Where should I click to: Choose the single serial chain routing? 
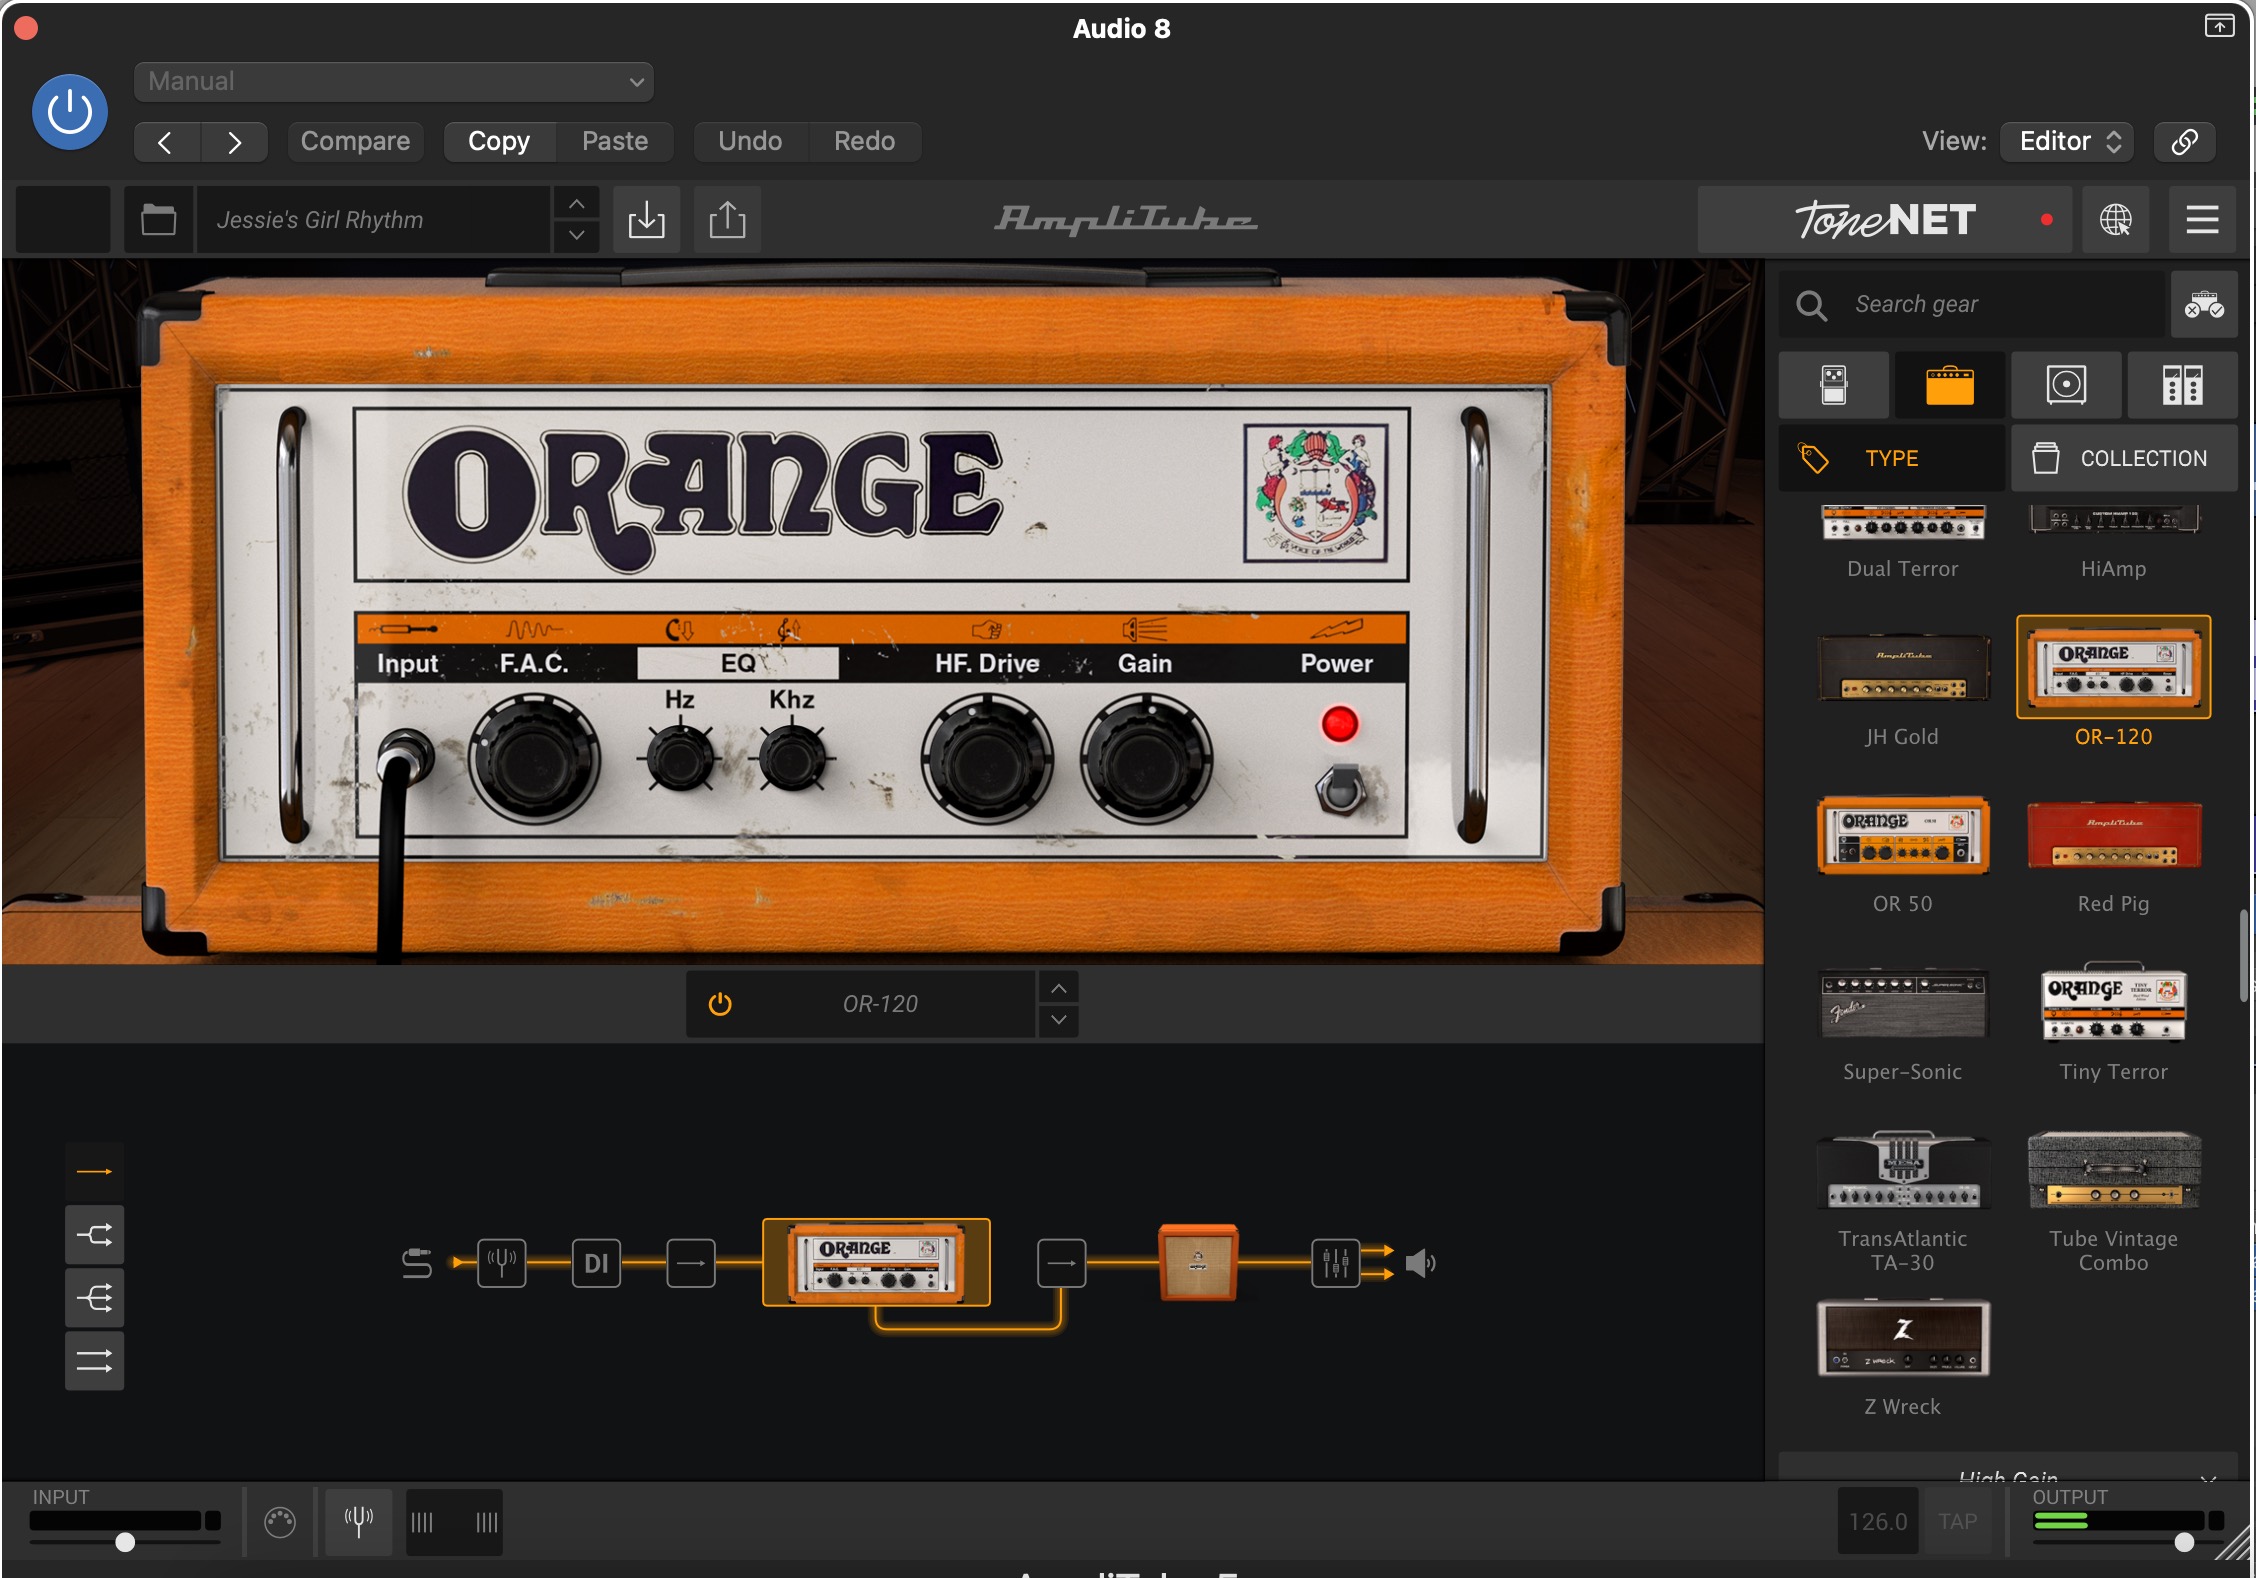point(95,1171)
